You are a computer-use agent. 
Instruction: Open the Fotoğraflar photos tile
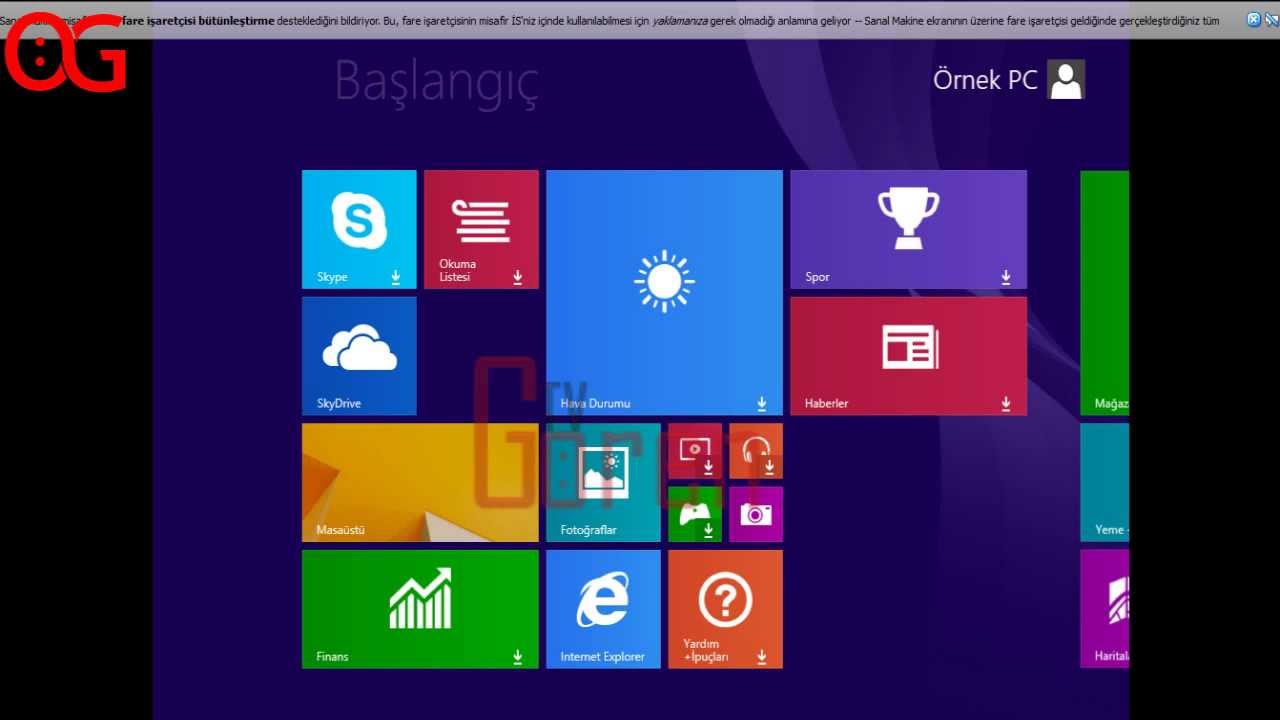pyautogui.click(x=603, y=482)
